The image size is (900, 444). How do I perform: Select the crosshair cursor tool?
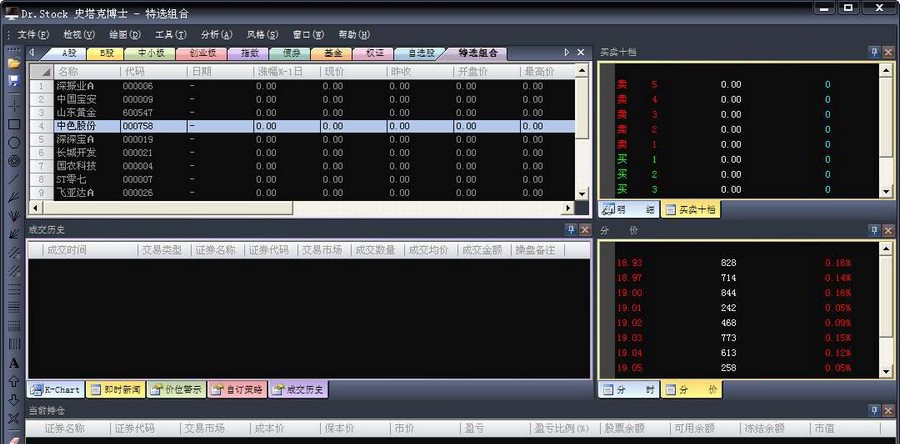click(x=14, y=107)
